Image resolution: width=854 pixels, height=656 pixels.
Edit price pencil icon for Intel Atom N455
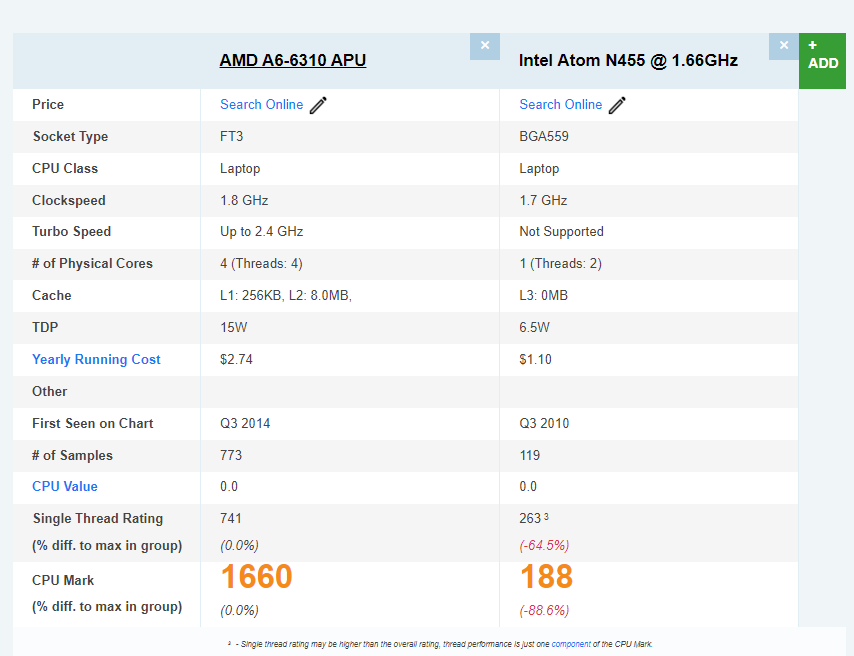click(x=617, y=105)
